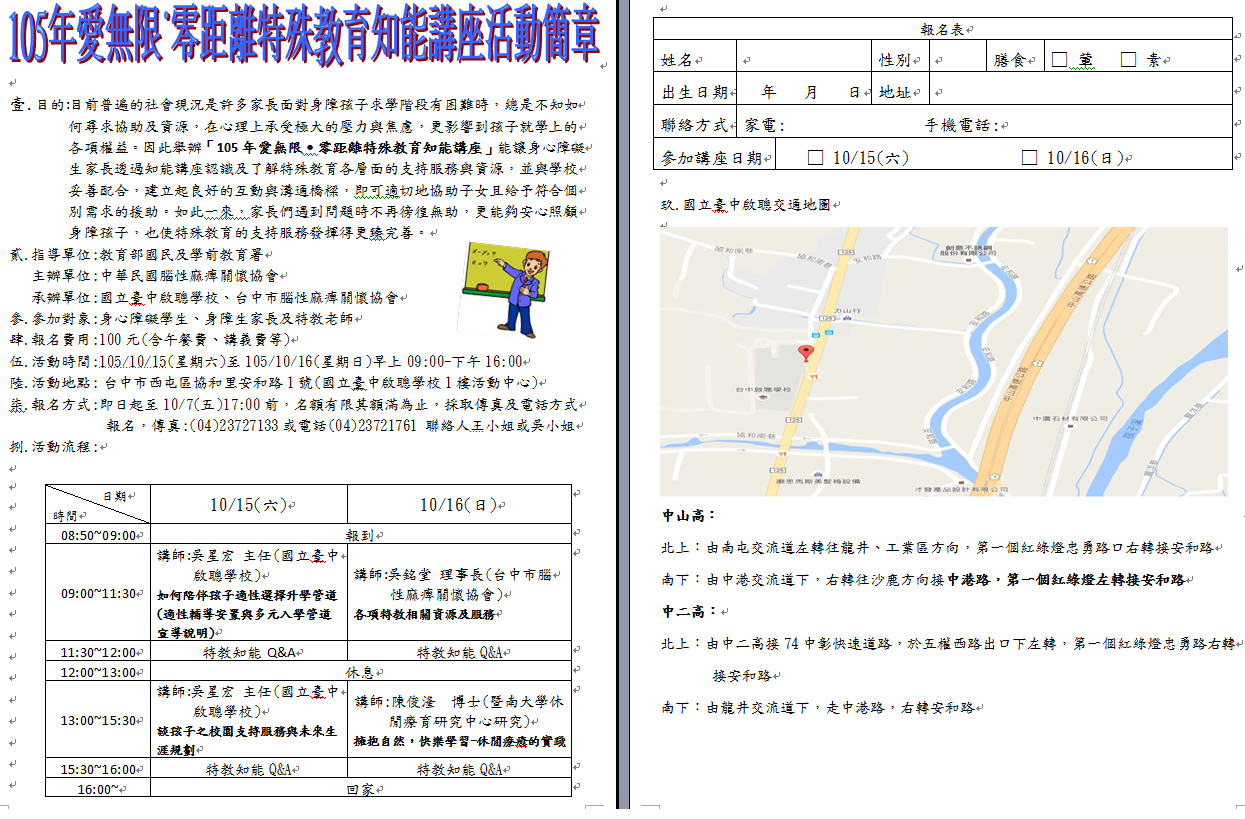Place cursor after 手機電話 label
The image size is (1245, 819).
pos(1012,126)
